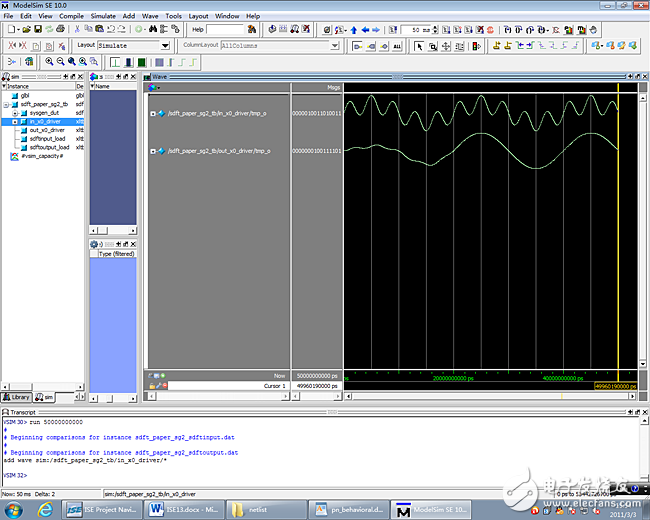Click the Windows Start button
The height and width of the screenshot is (520, 650).
point(14,508)
